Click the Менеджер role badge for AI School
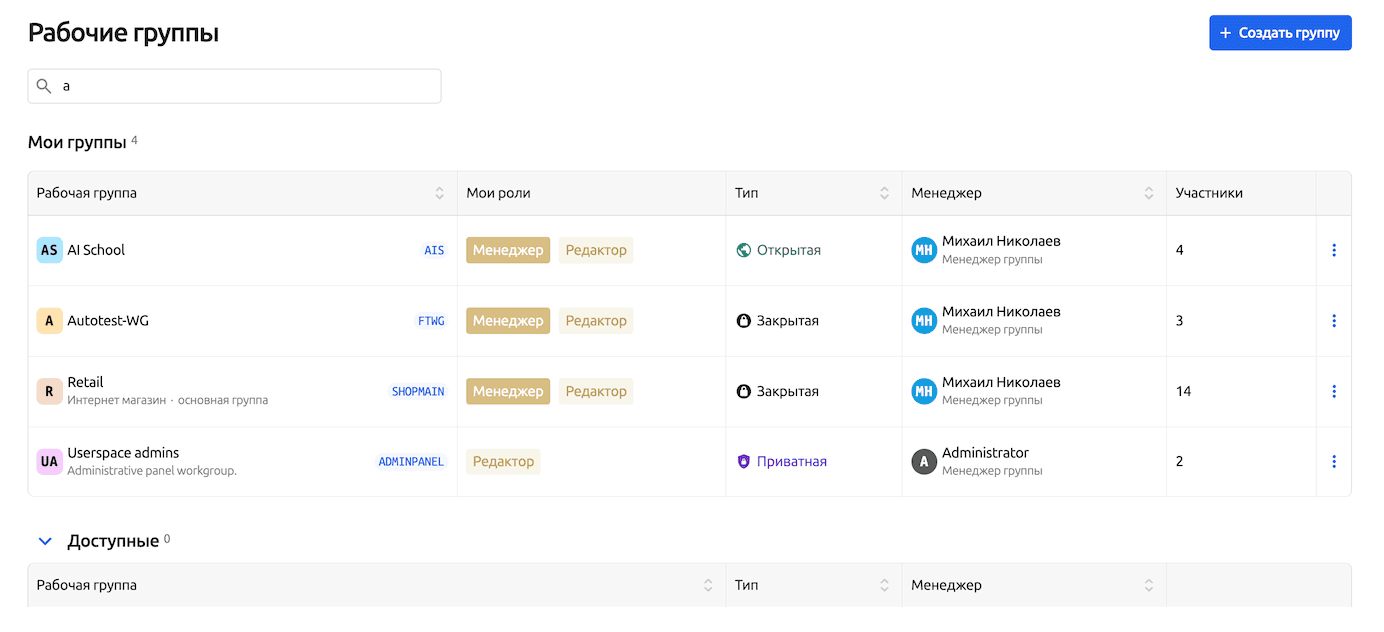The width and height of the screenshot is (1384, 632). coord(508,250)
